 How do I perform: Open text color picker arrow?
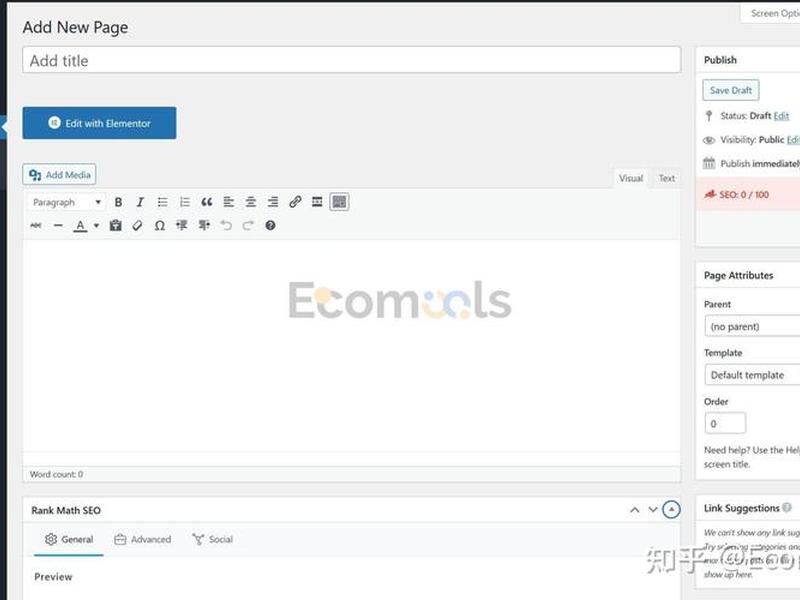(x=96, y=226)
